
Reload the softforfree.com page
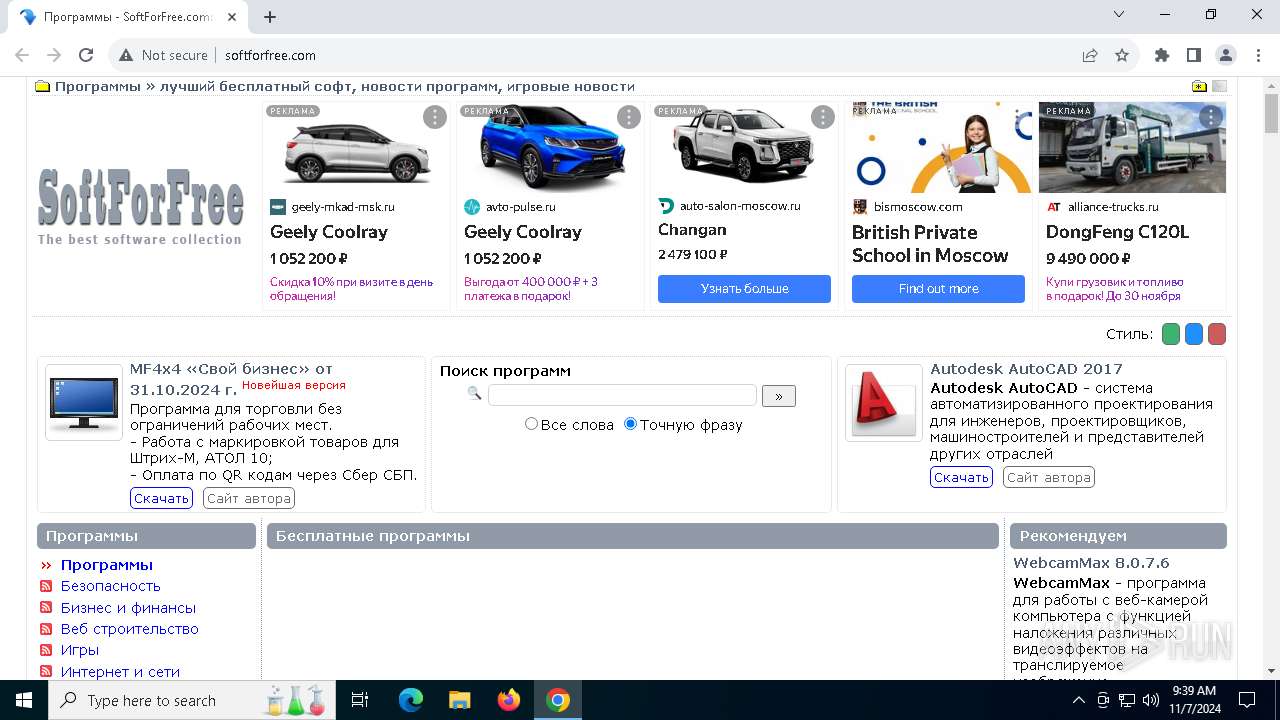pos(86,55)
